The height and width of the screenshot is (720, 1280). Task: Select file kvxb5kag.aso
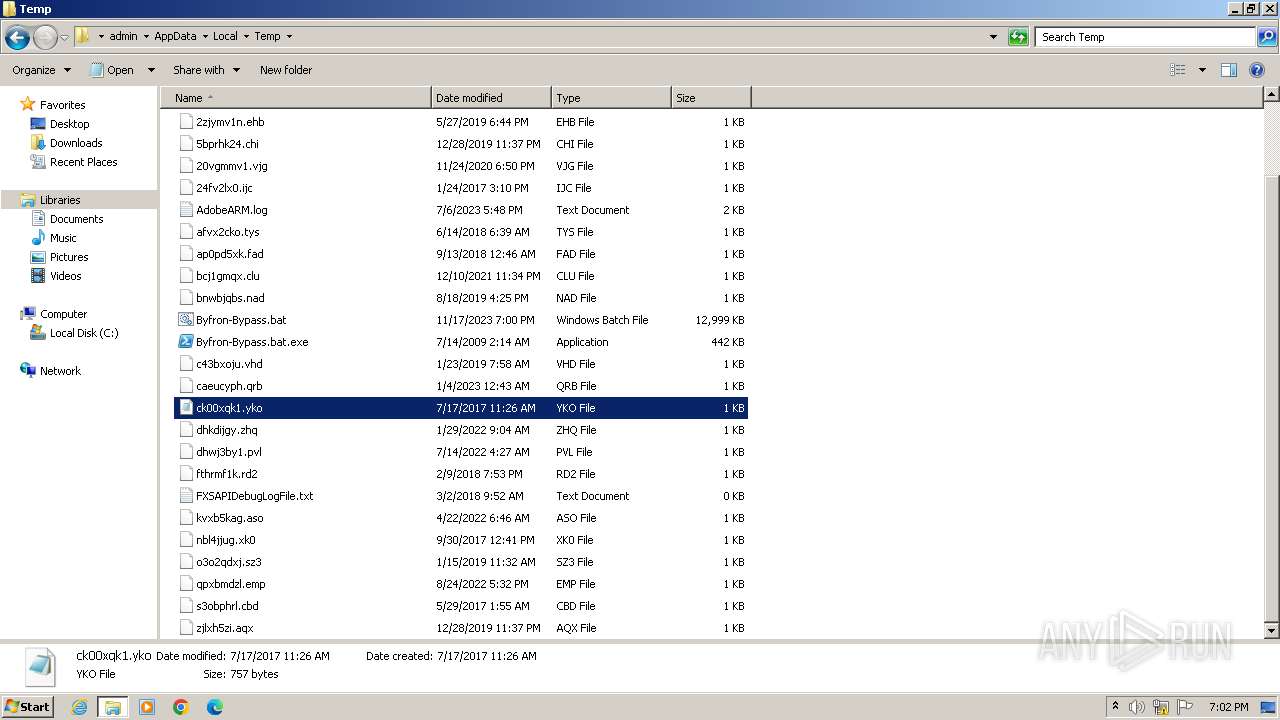point(229,518)
